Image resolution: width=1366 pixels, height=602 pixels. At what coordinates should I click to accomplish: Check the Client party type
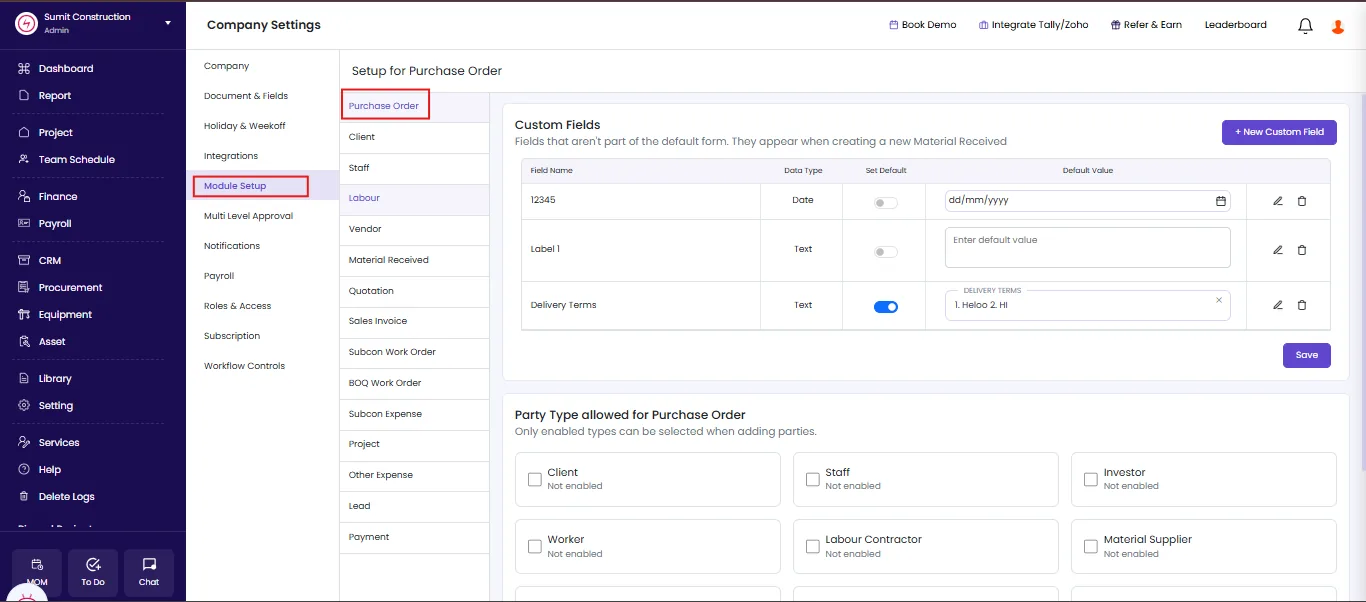534,479
